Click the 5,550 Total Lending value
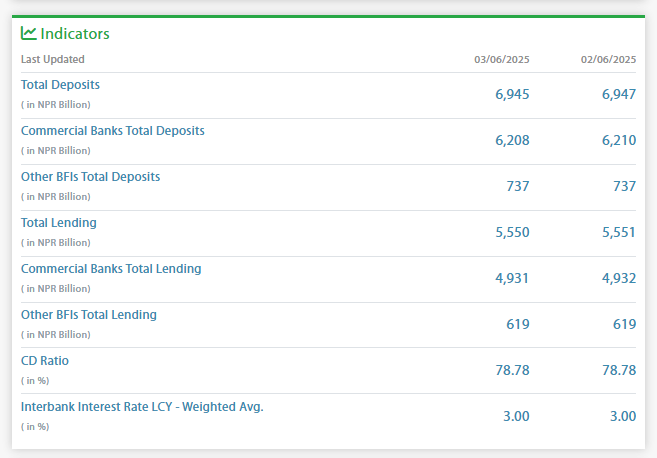Viewport: 657px width, 458px height. [512, 232]
